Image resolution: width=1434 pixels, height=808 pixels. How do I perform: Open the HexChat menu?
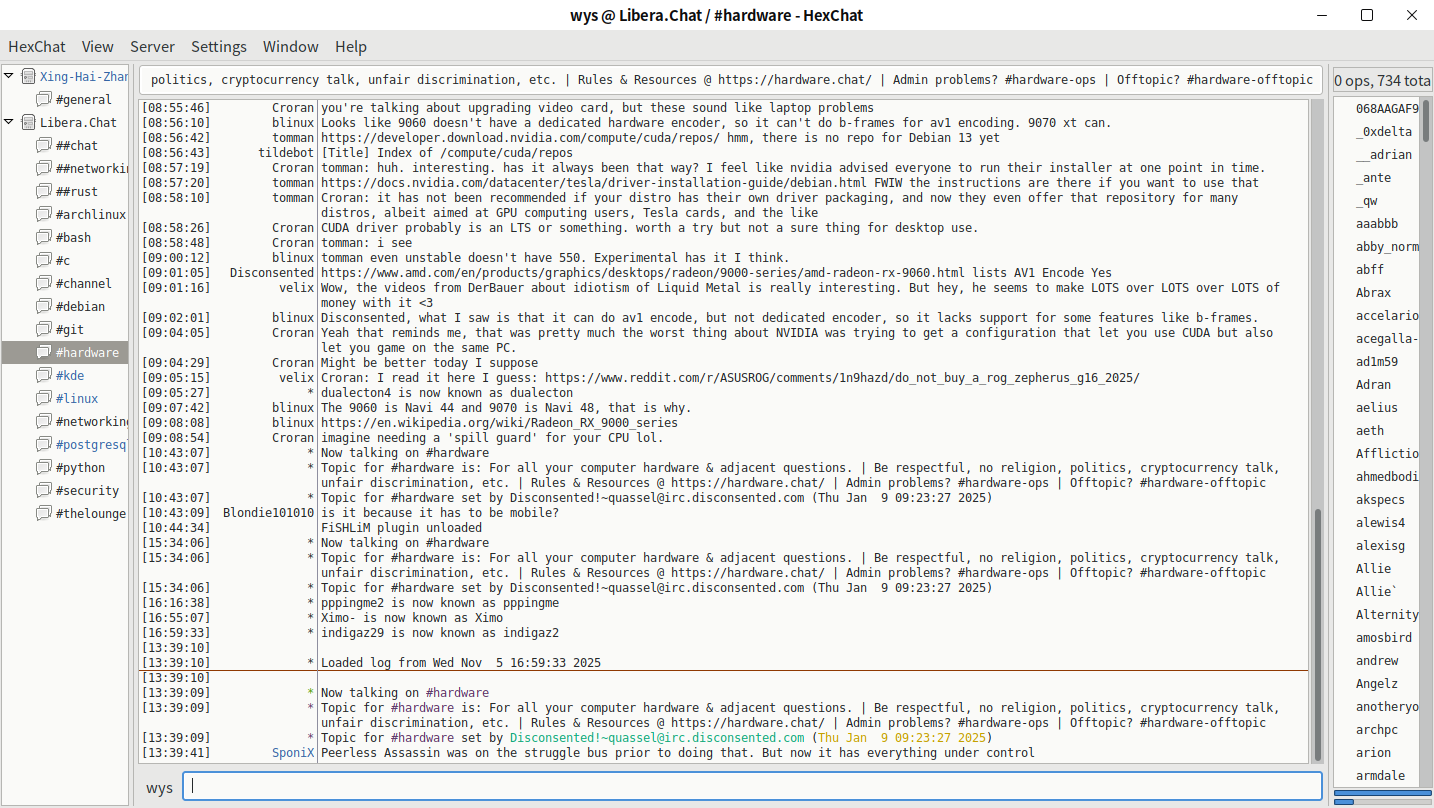pos(37,47)
